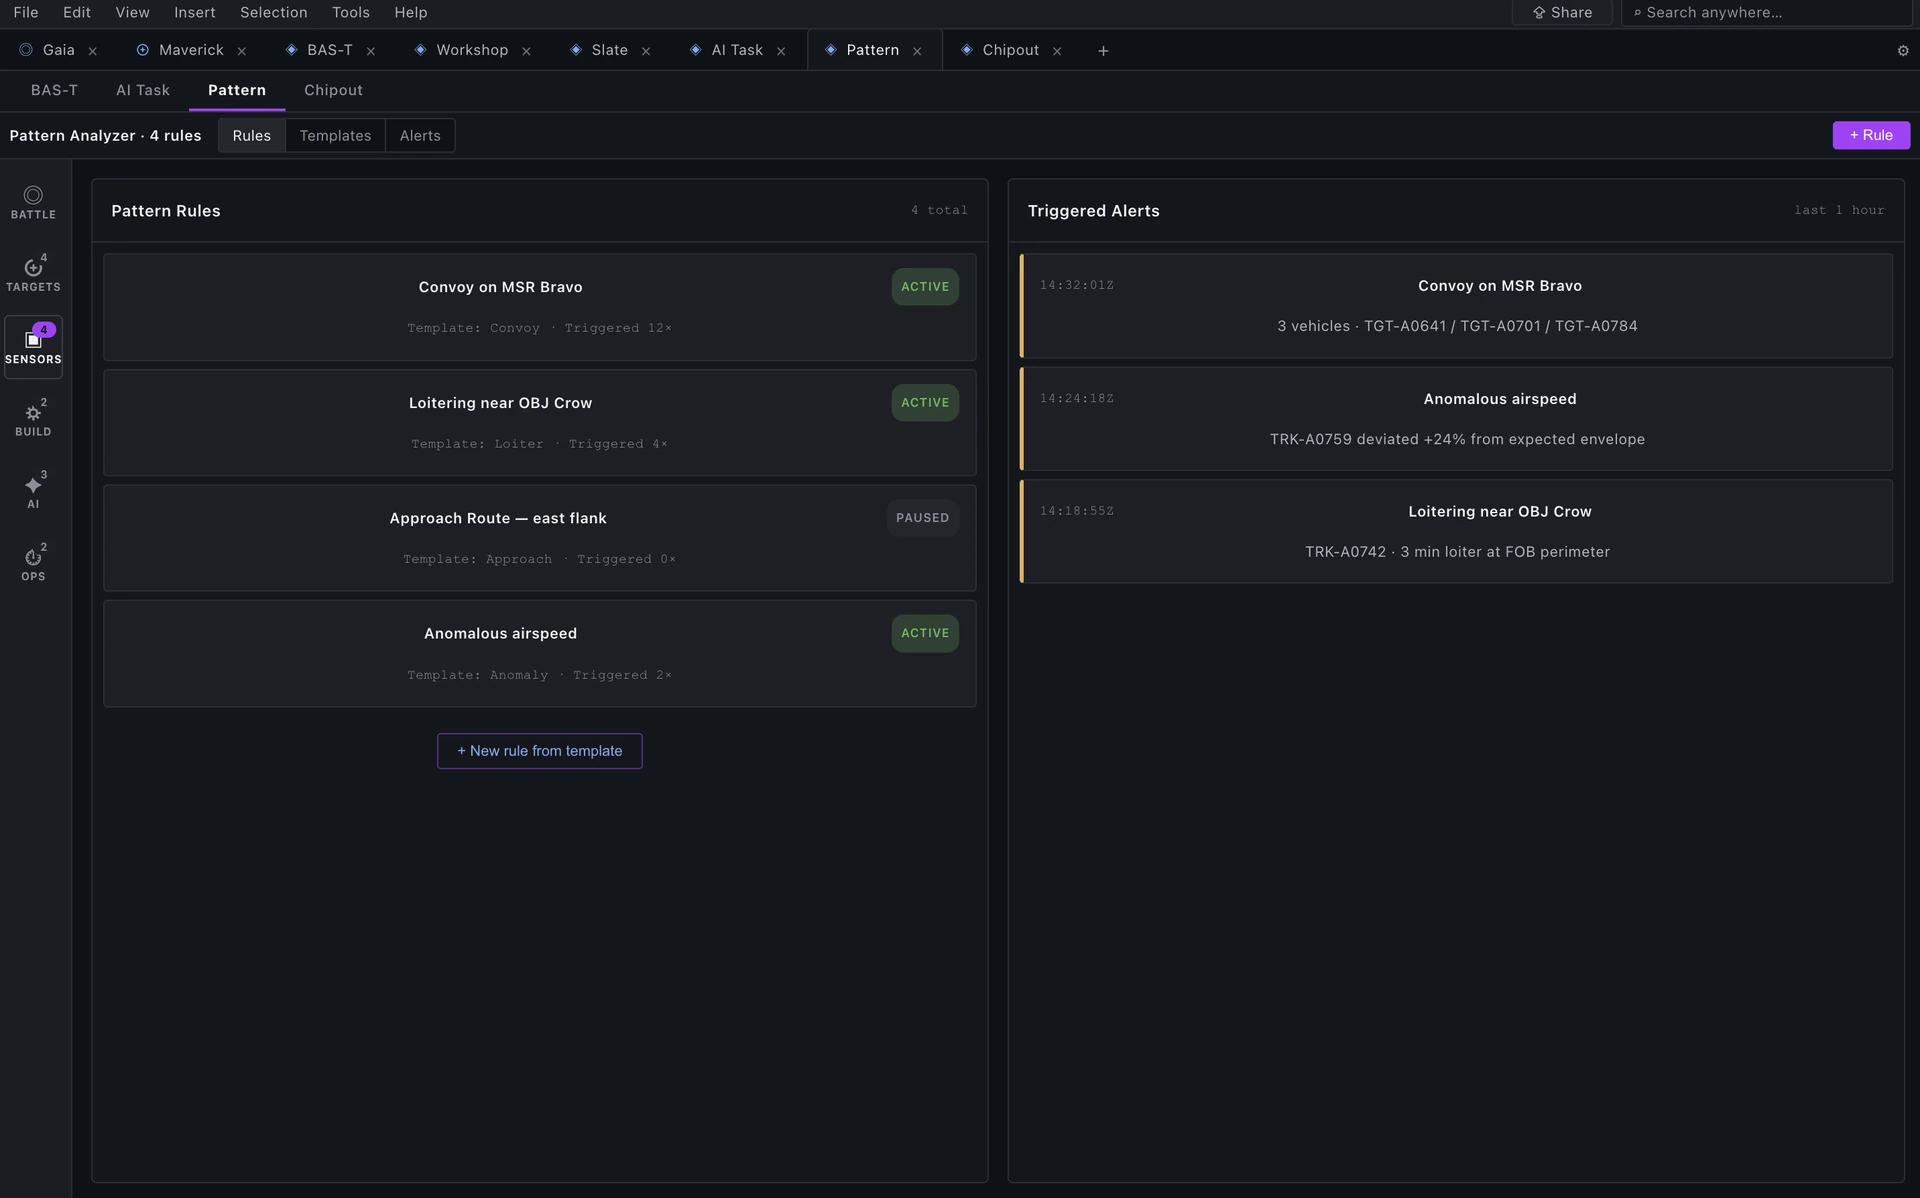Add a new tab with plus icon

click(1103, 51)
